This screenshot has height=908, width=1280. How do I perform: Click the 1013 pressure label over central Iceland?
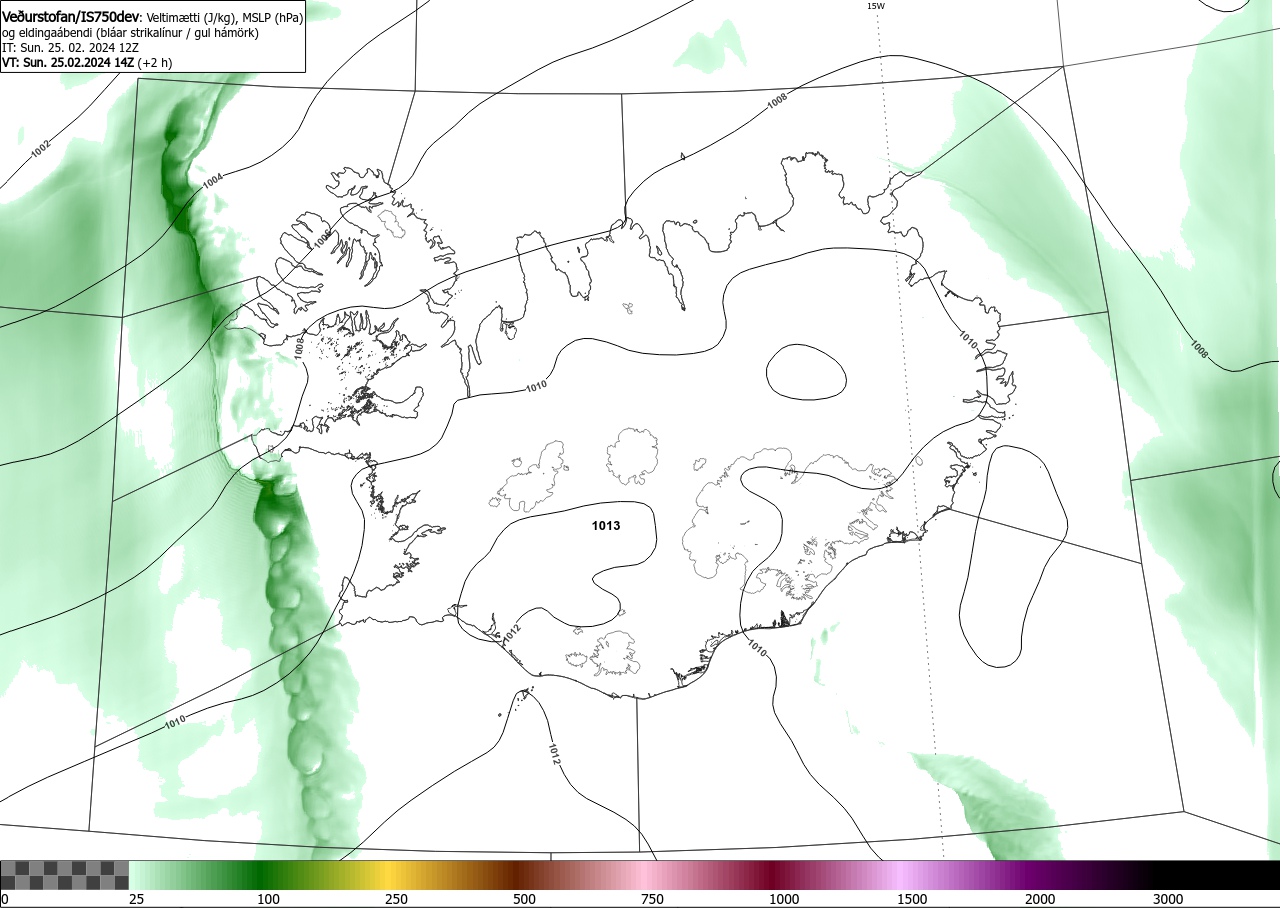click(606, 526)
